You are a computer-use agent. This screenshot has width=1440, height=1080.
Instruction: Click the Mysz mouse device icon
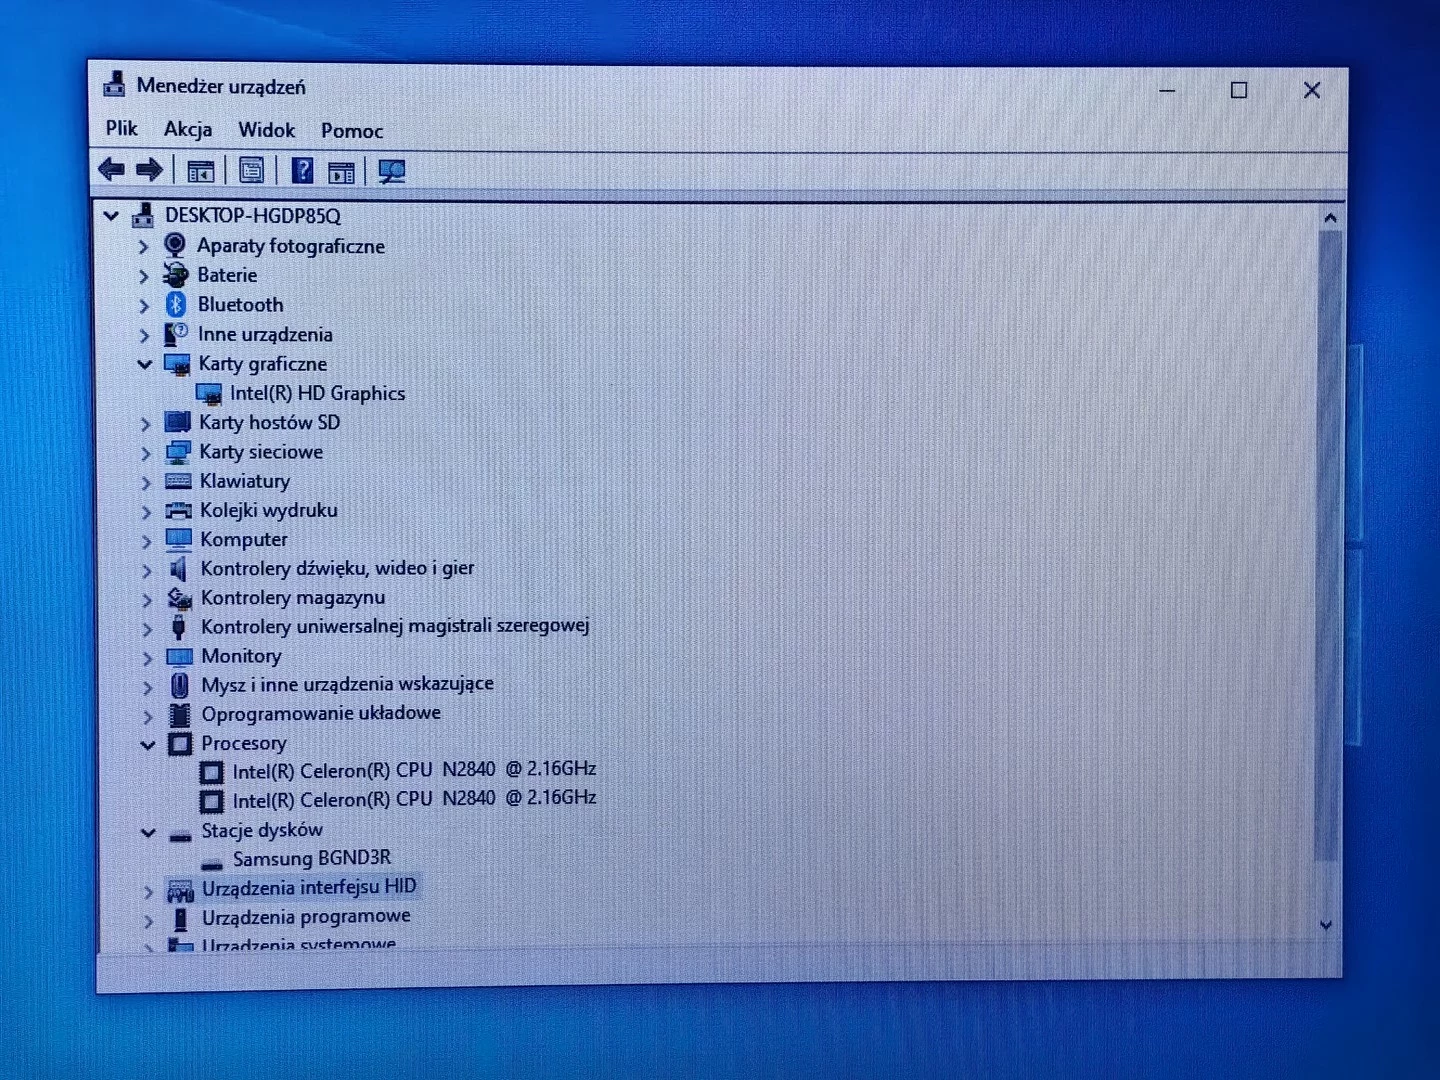180,685
